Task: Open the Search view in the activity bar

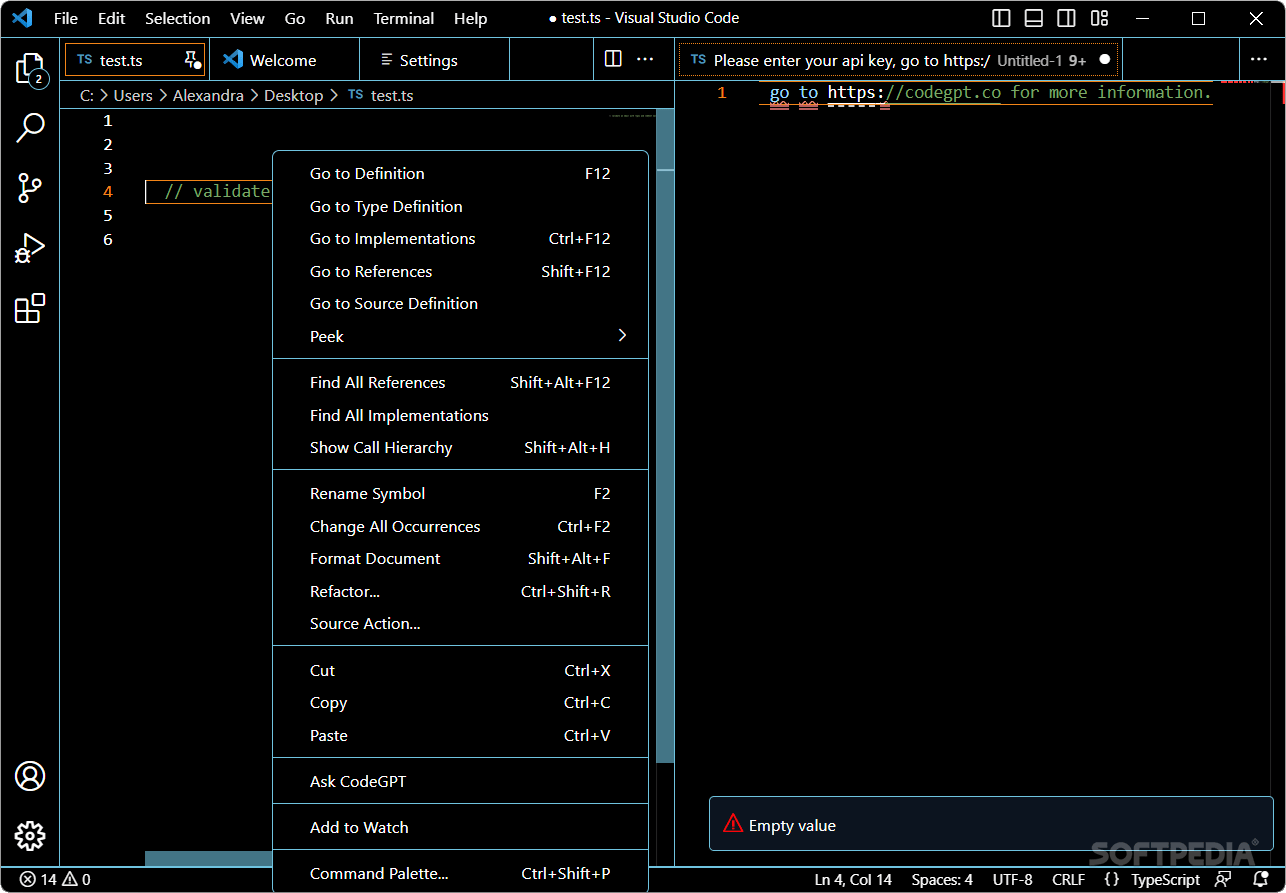Action: (x=30, y=127)
